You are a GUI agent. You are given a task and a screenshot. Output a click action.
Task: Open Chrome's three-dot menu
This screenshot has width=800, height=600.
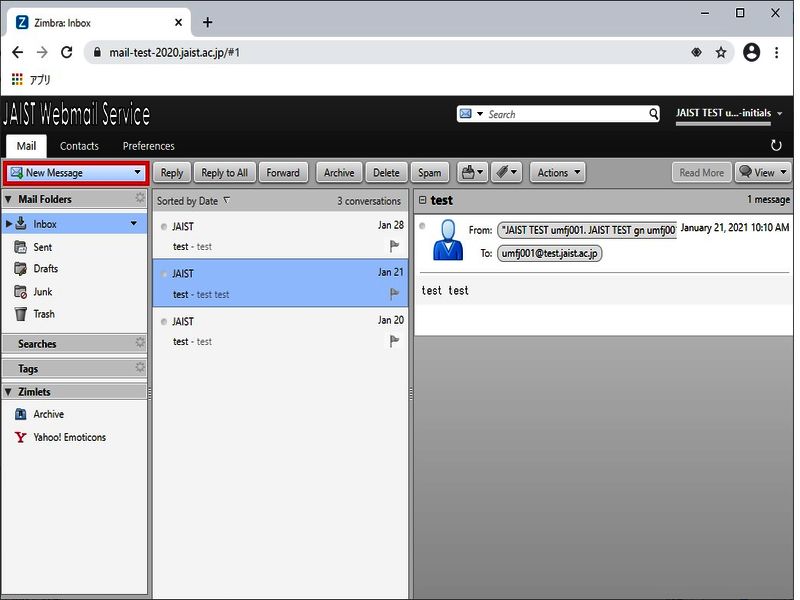[776, 52]
